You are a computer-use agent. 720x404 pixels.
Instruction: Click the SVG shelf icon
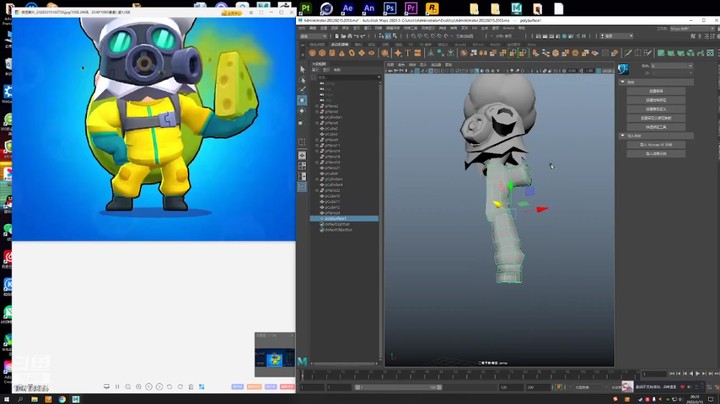pyautogui.click(x=417, y=53)
